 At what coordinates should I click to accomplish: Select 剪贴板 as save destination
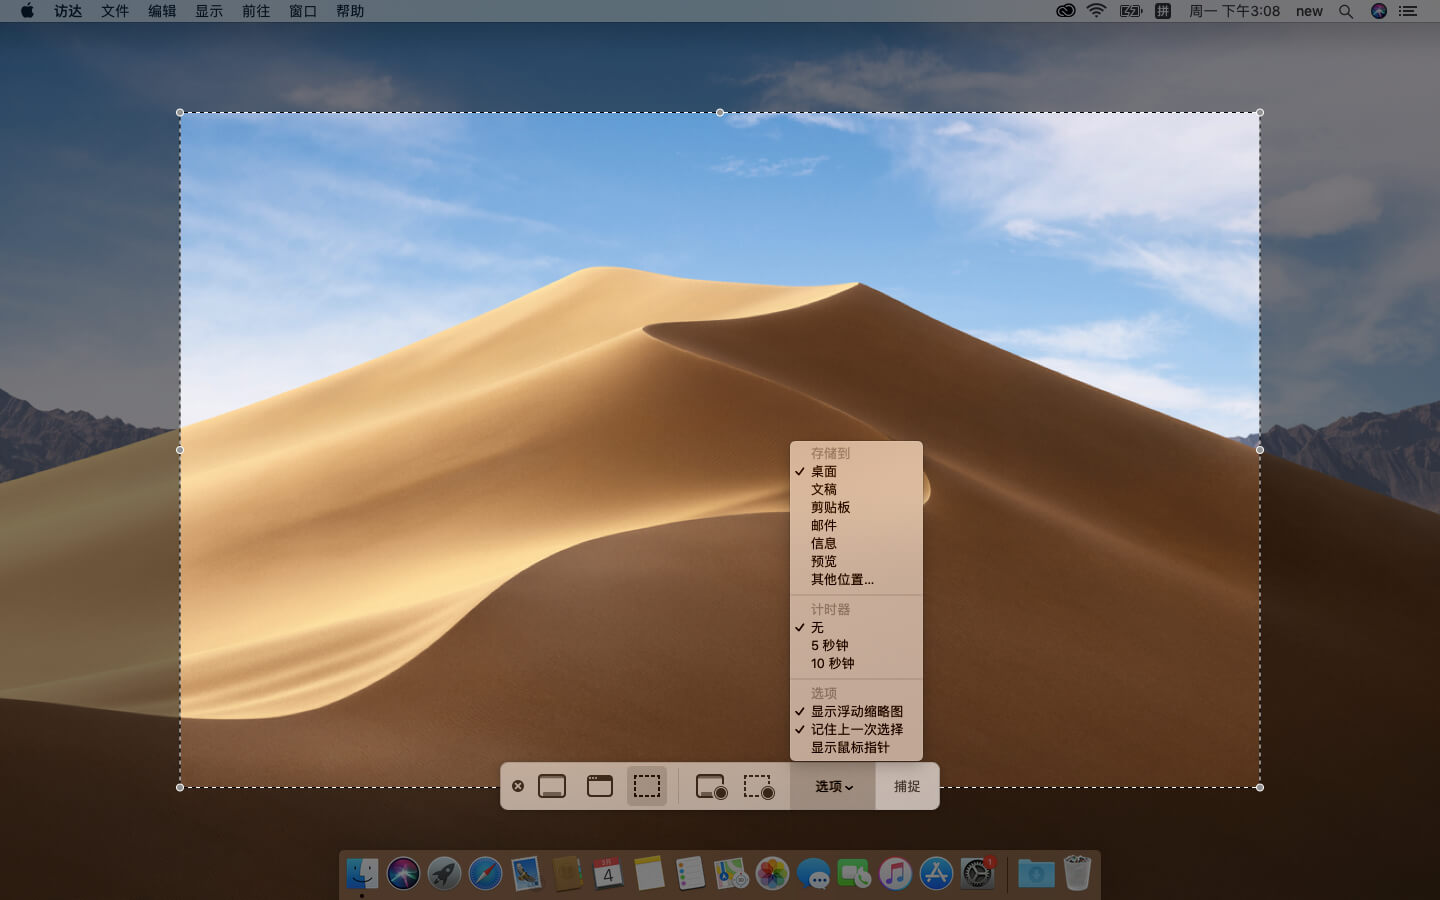click(856, 507)
